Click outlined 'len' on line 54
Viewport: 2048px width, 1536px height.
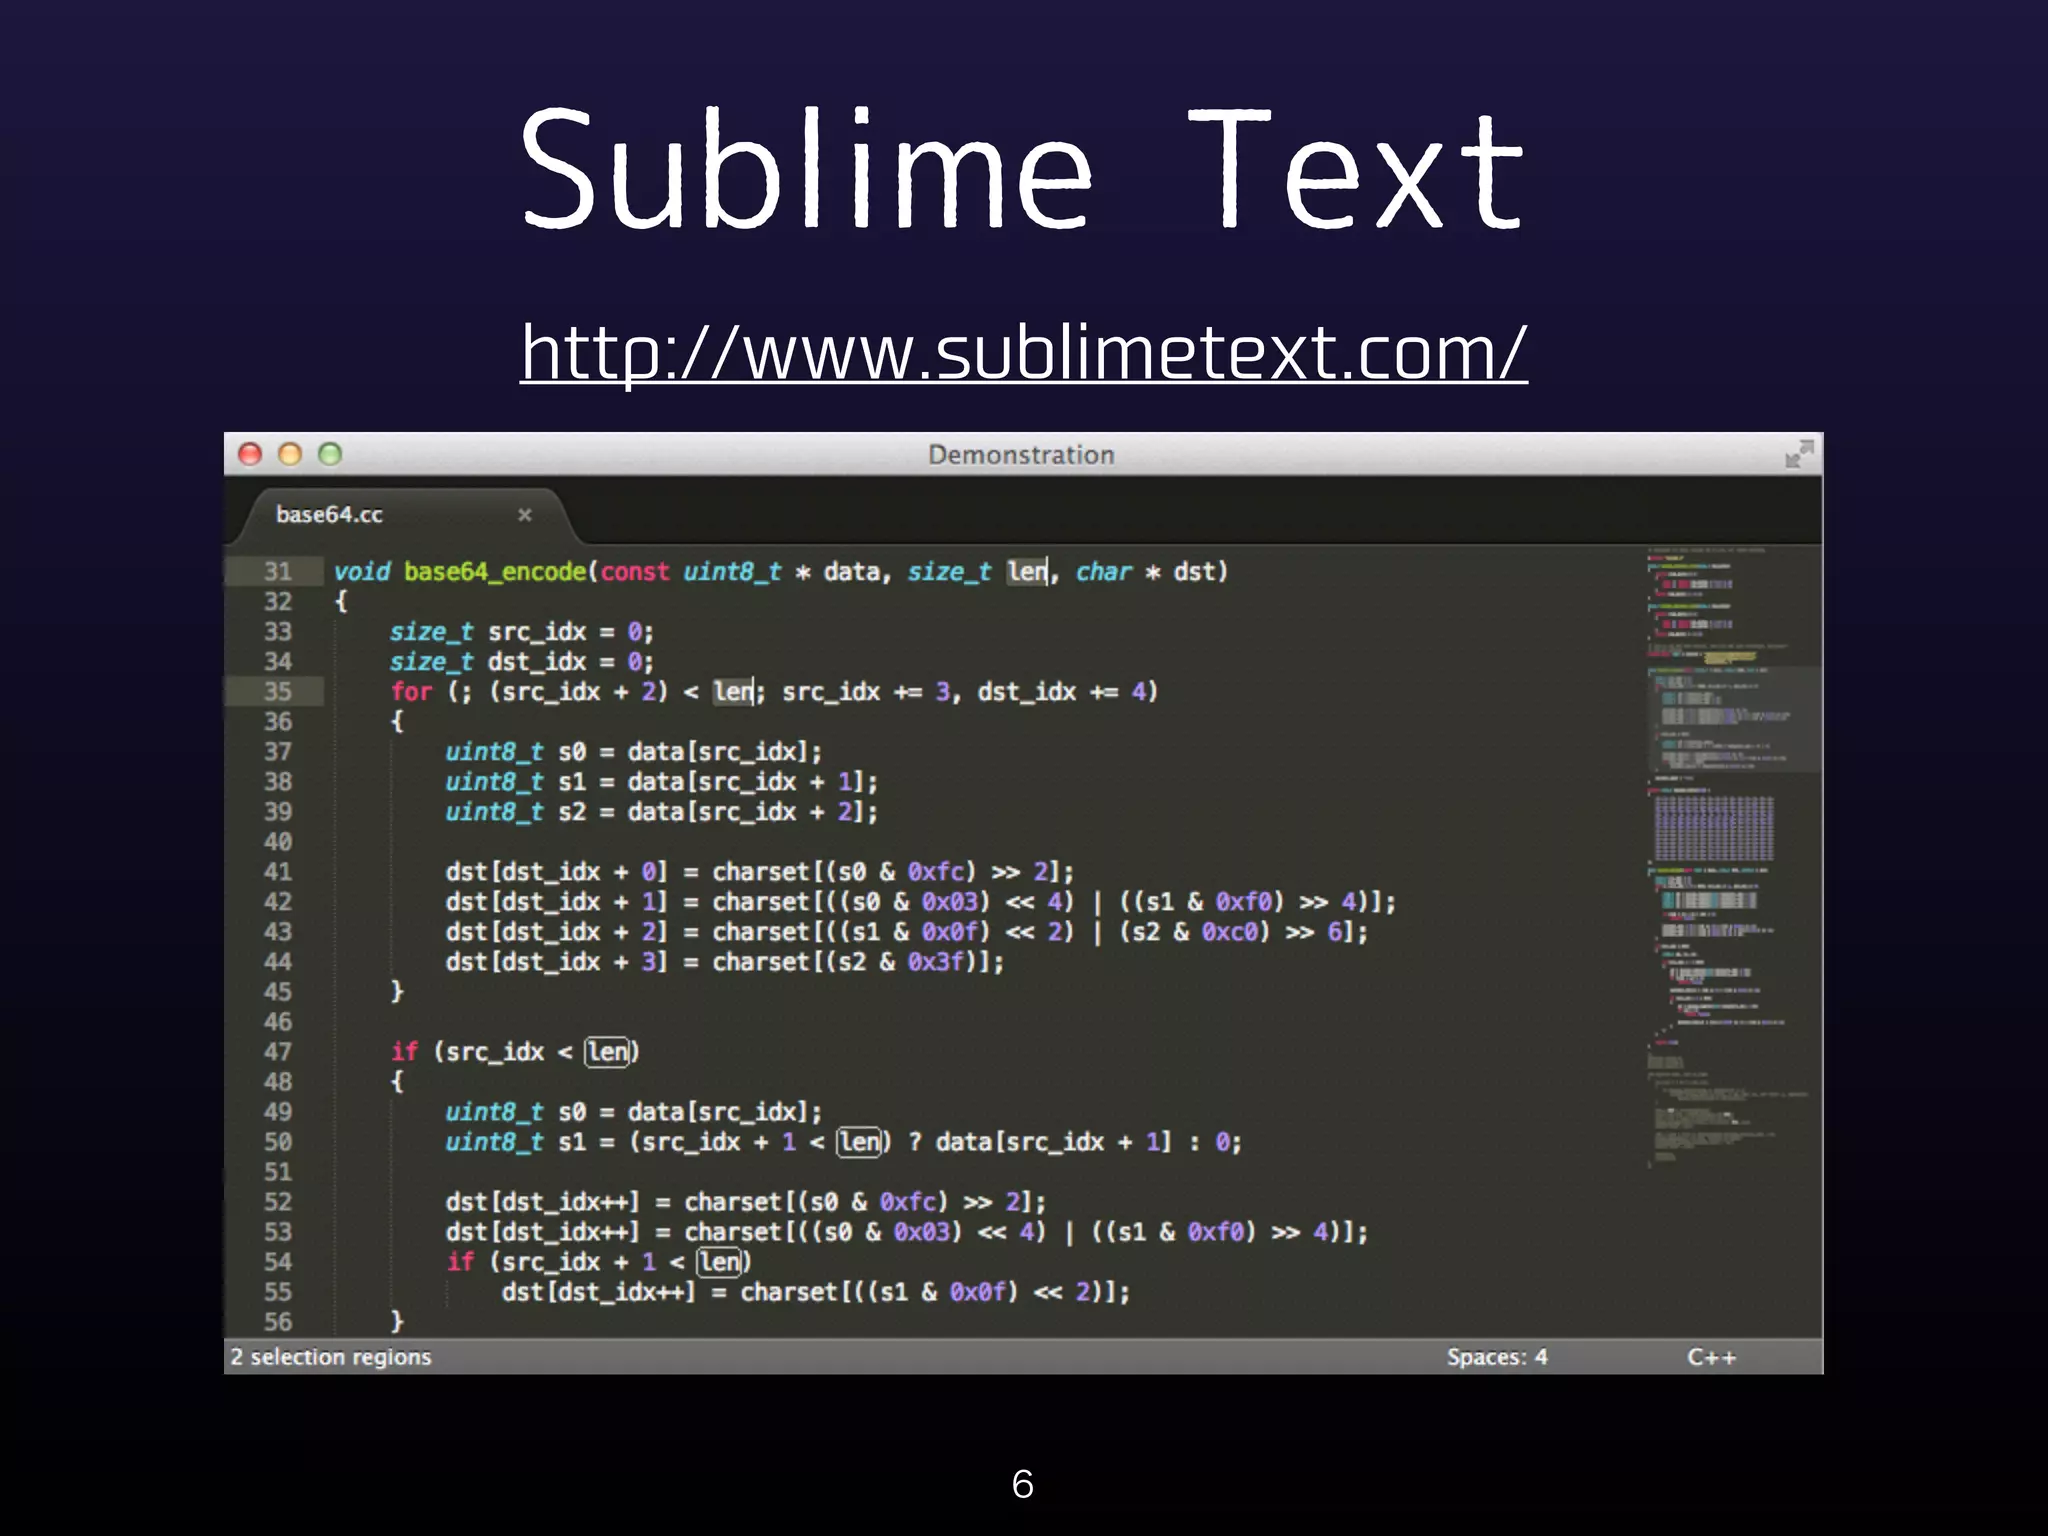[x=721, y=1261]
